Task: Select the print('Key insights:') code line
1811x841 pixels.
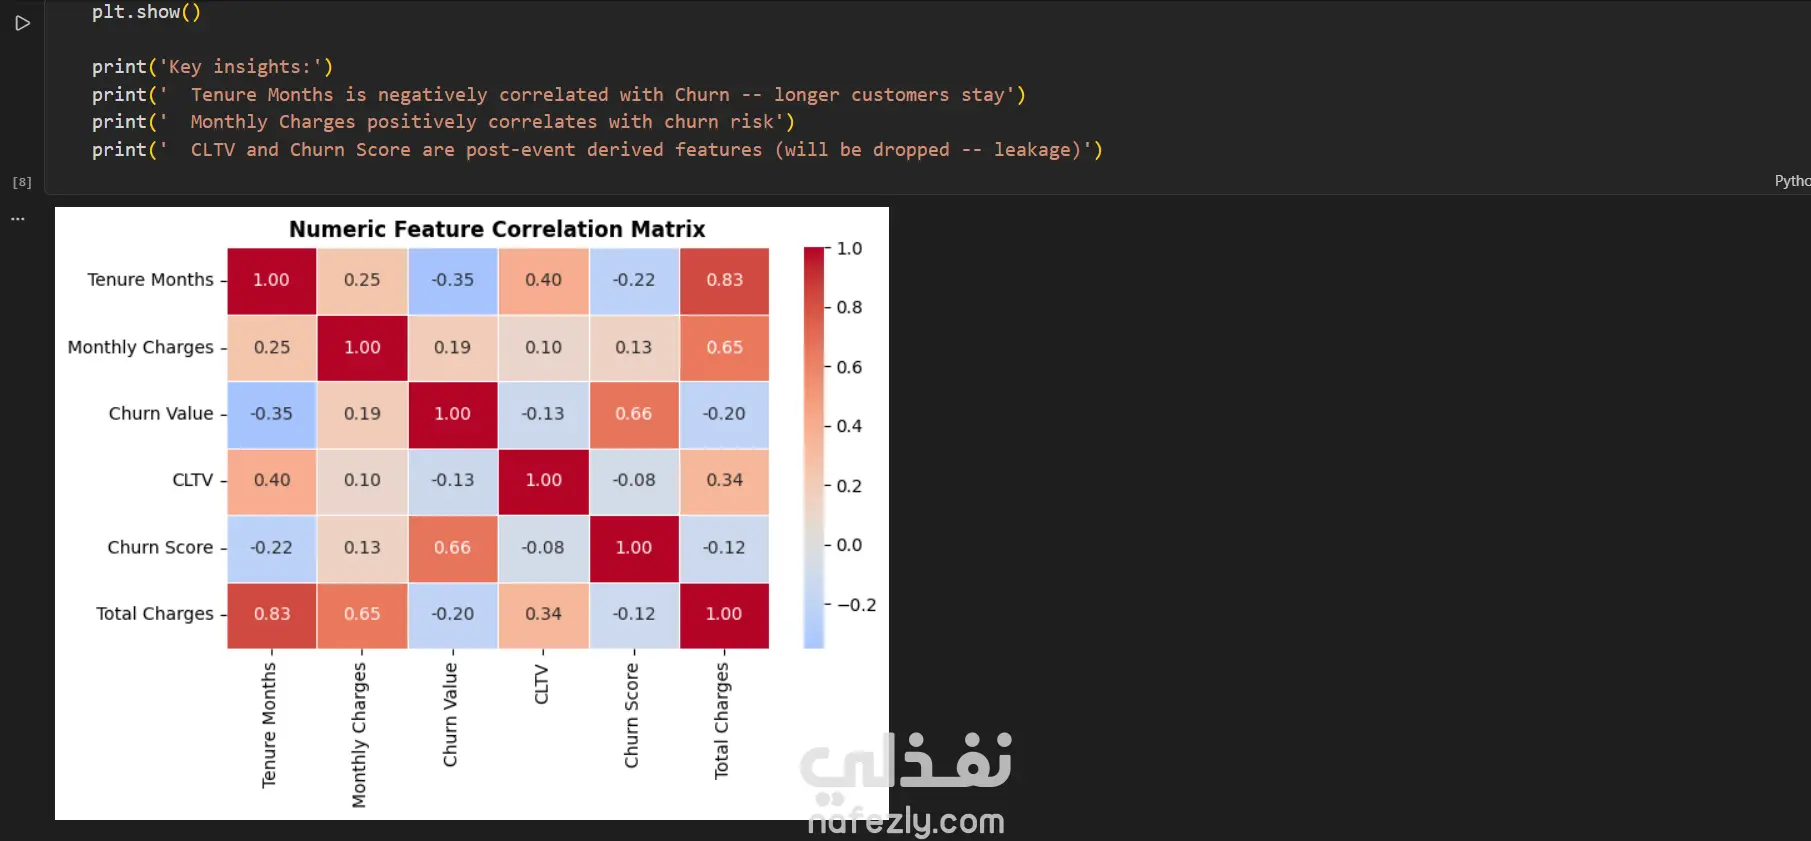Action: pyautogui.click(x=212, y=67)
